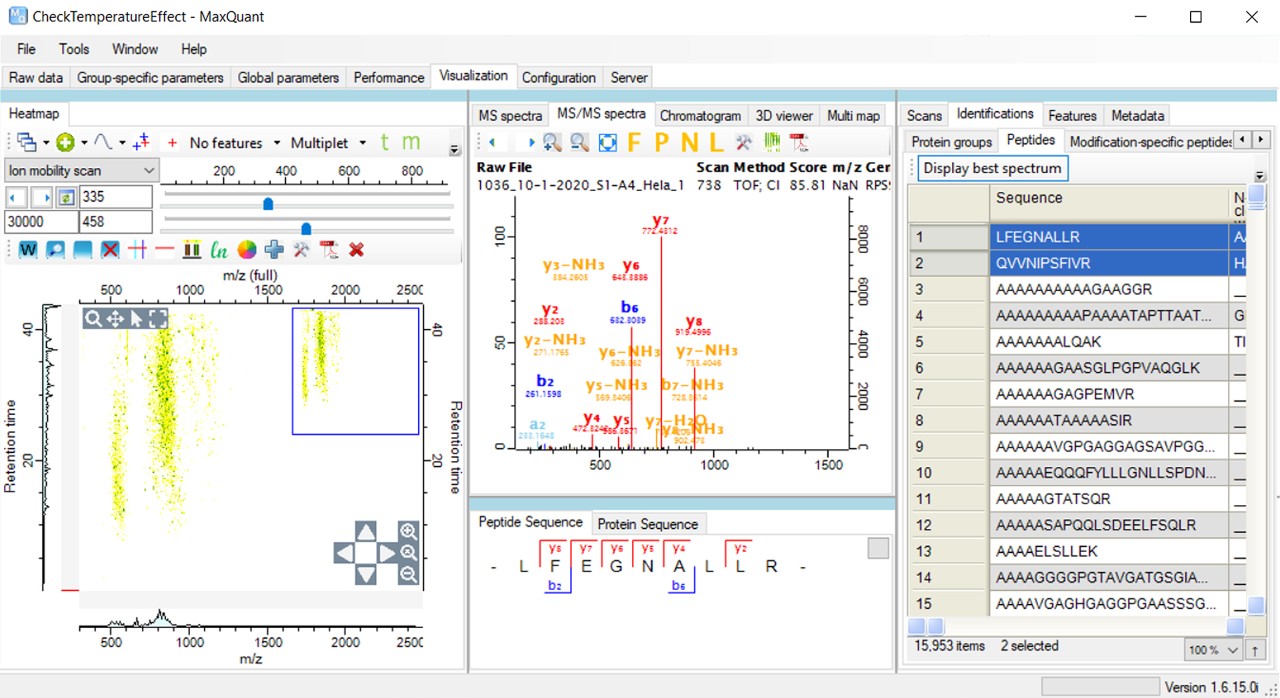Click the upper ion mobility slider handle
This screenshot has height=698, width=1280.
coord(268,203)
